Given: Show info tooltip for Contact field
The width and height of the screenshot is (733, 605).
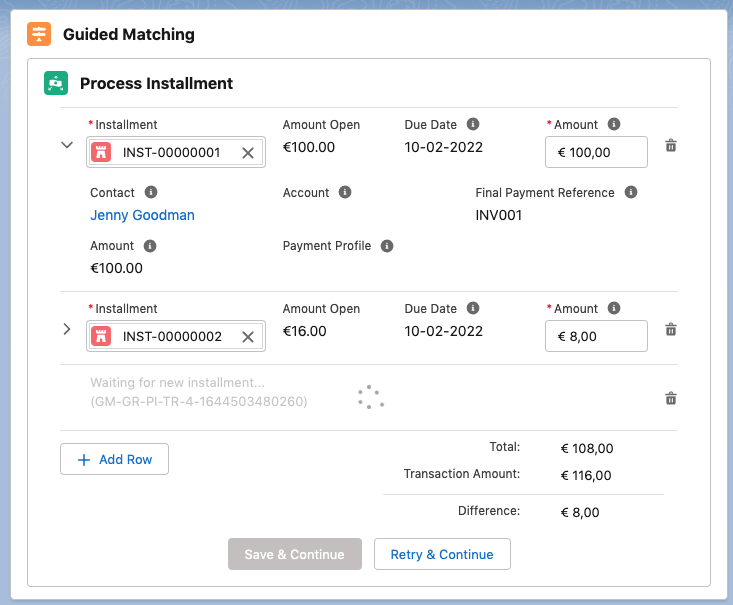Looking at the screenshot, I should coord(151,192).
